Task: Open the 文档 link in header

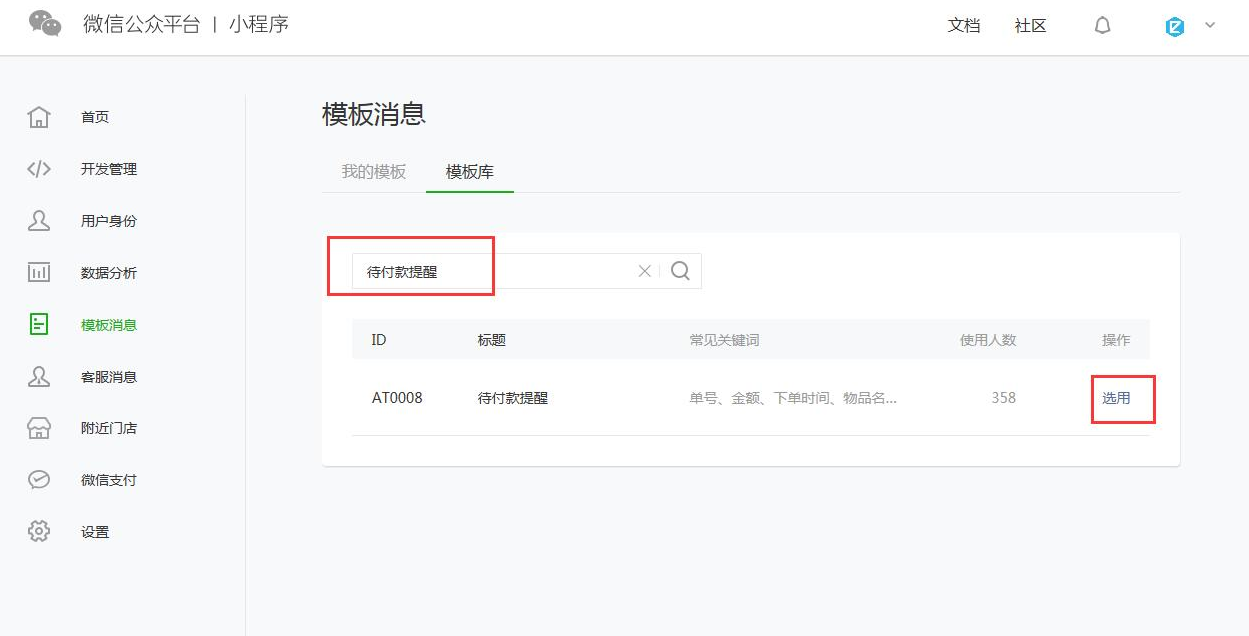Action: coord(964,26)
